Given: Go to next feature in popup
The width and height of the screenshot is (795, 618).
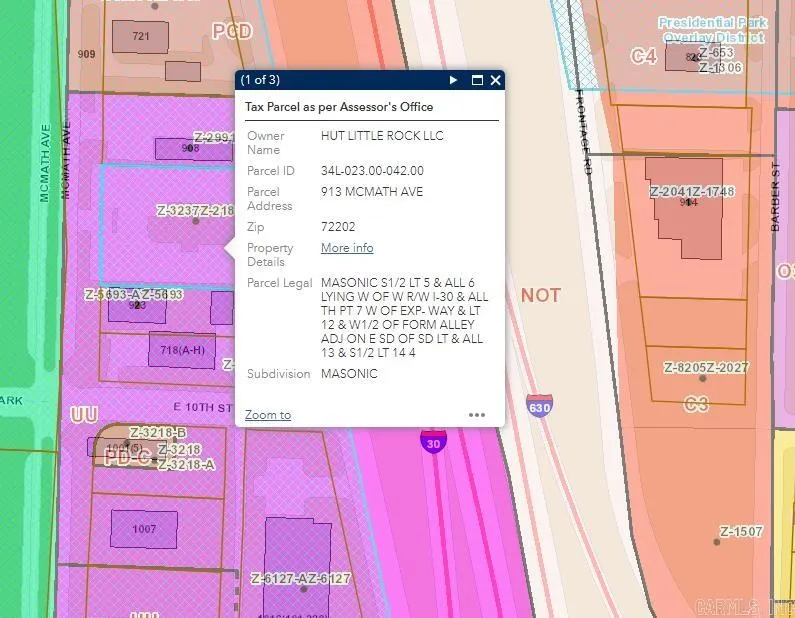Looking at the screenshot, I should click(453, 80).
